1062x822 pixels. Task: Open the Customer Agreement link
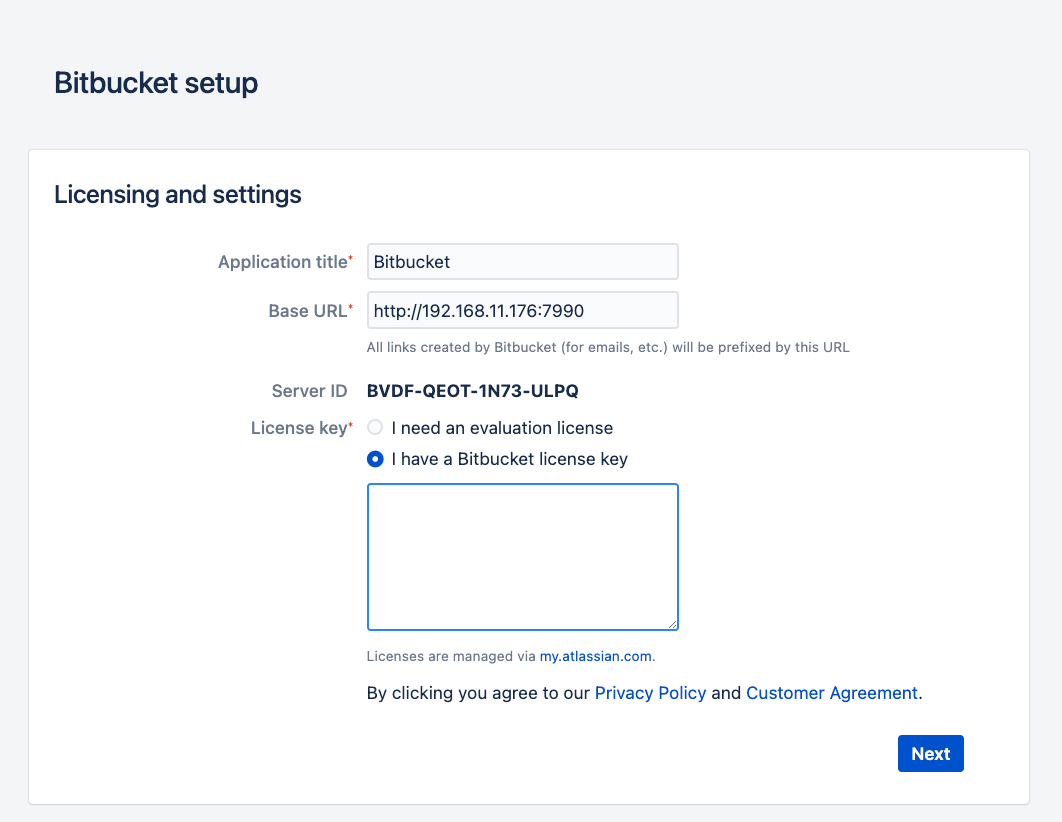pyautogui.click(x=832, y=693)
